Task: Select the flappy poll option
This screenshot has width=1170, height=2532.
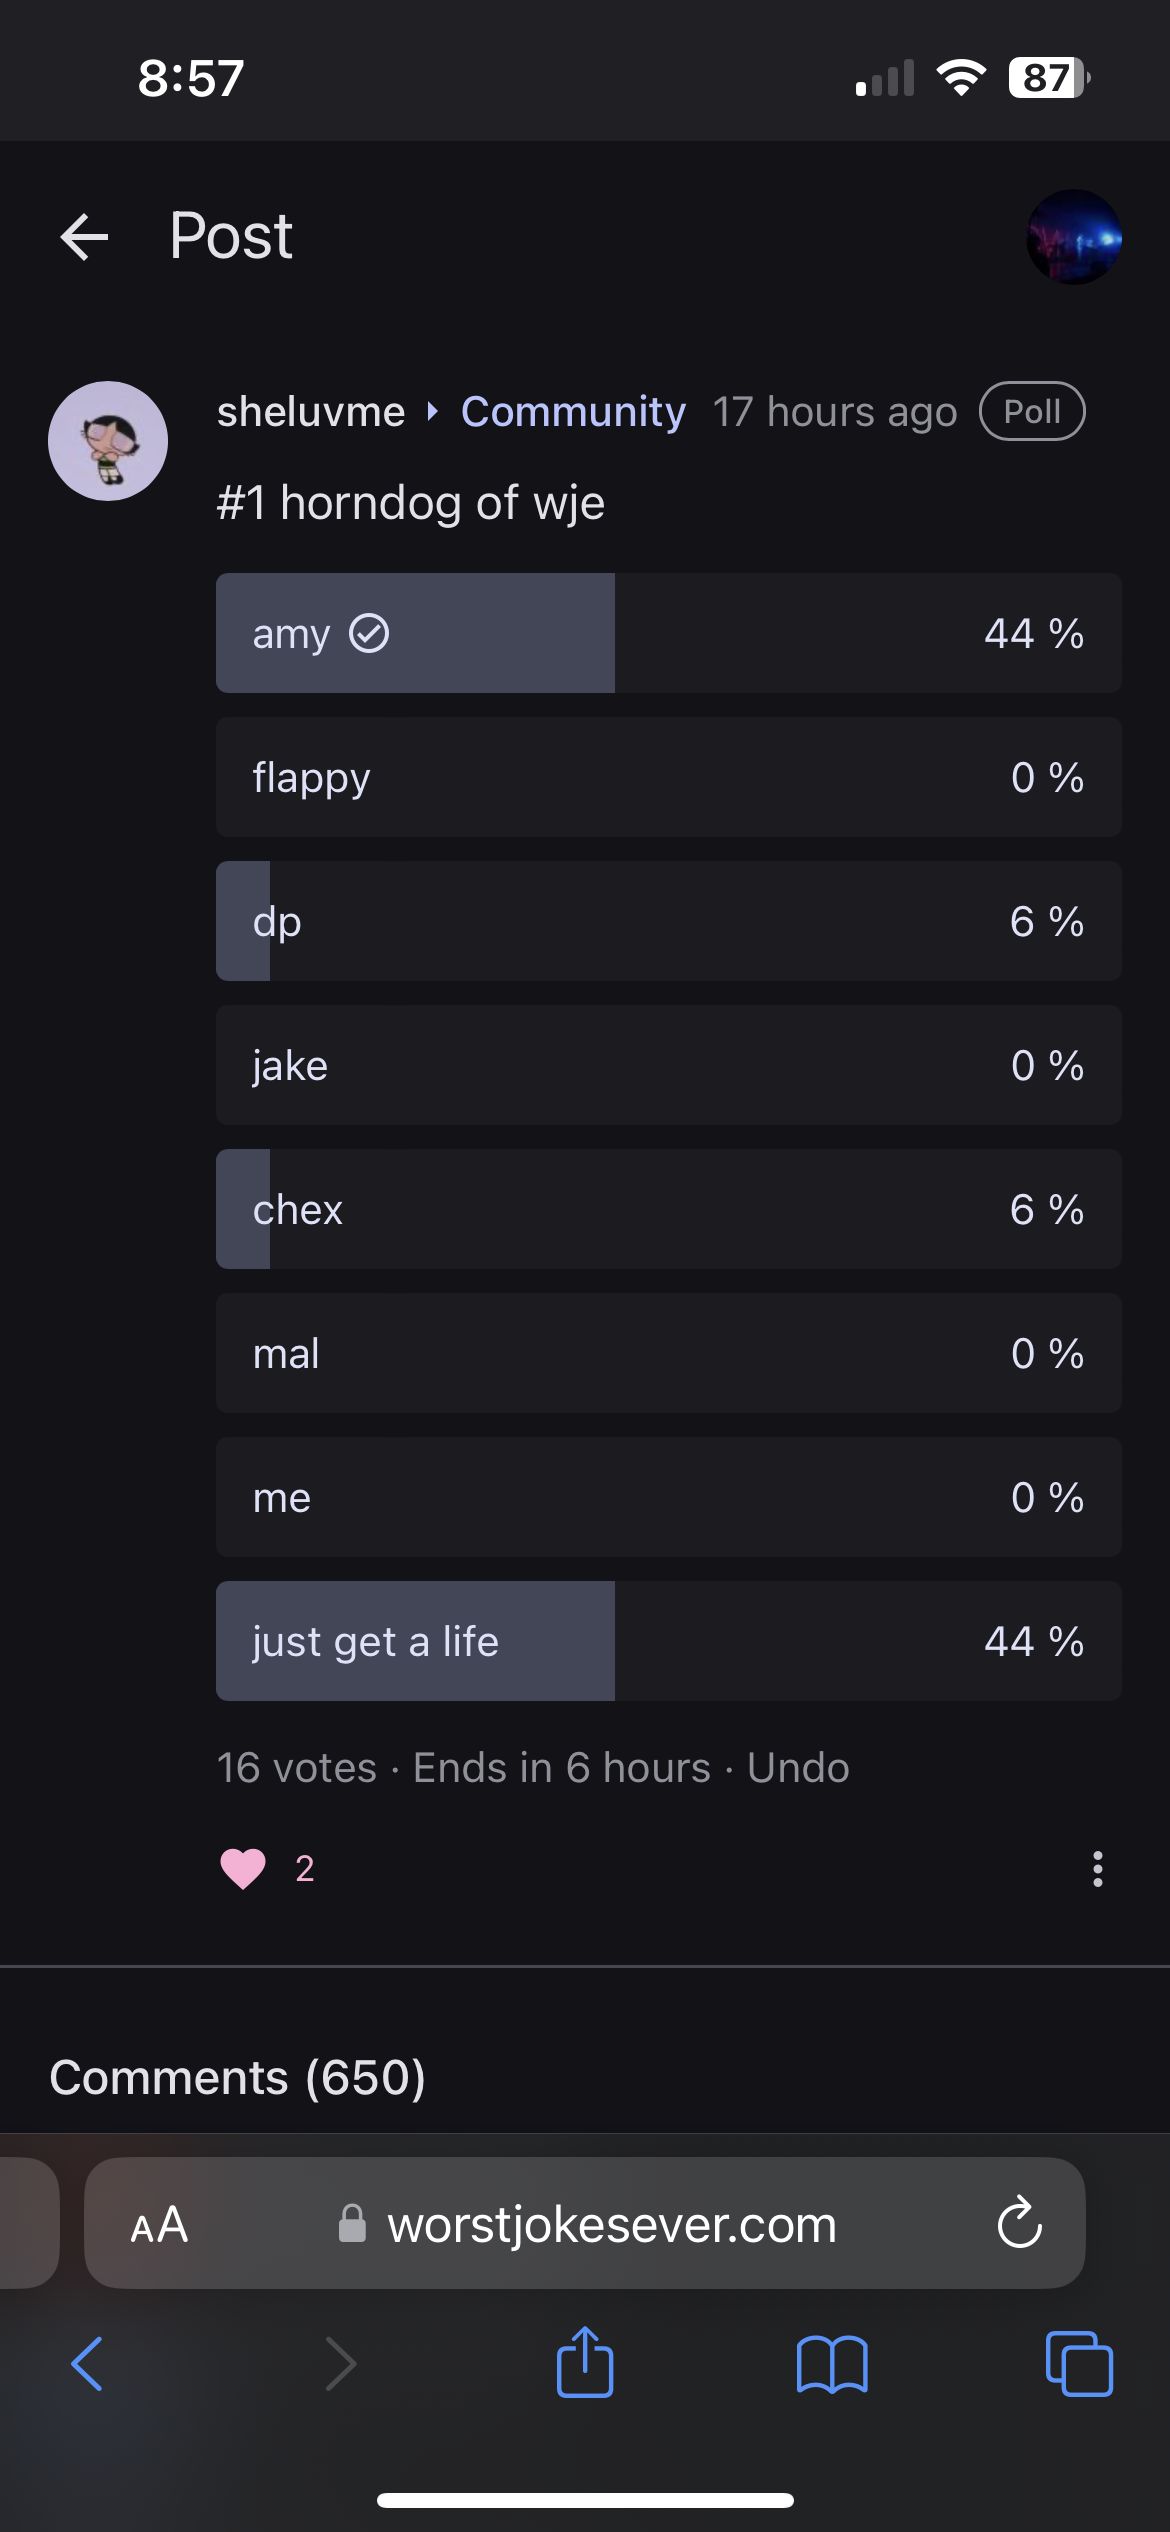Action: pos(668,777)
